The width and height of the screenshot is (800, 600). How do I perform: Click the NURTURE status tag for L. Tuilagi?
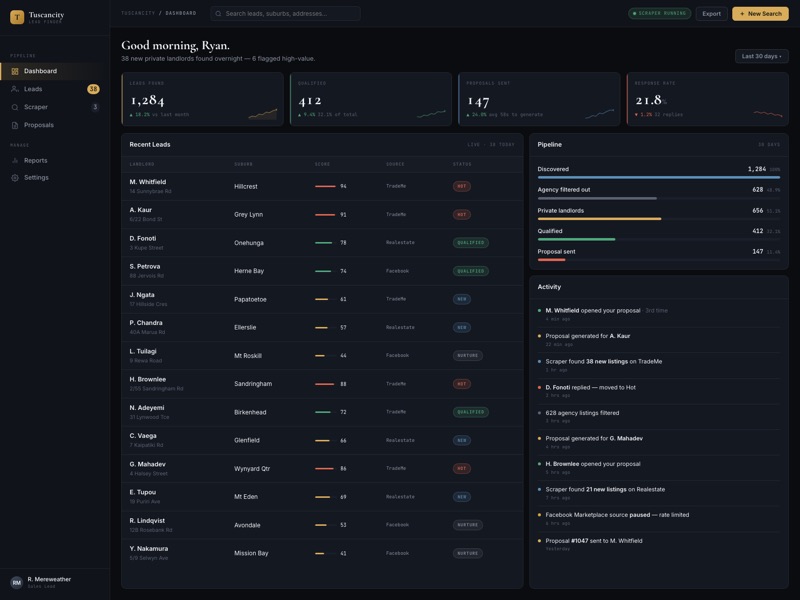click(467, 356)
